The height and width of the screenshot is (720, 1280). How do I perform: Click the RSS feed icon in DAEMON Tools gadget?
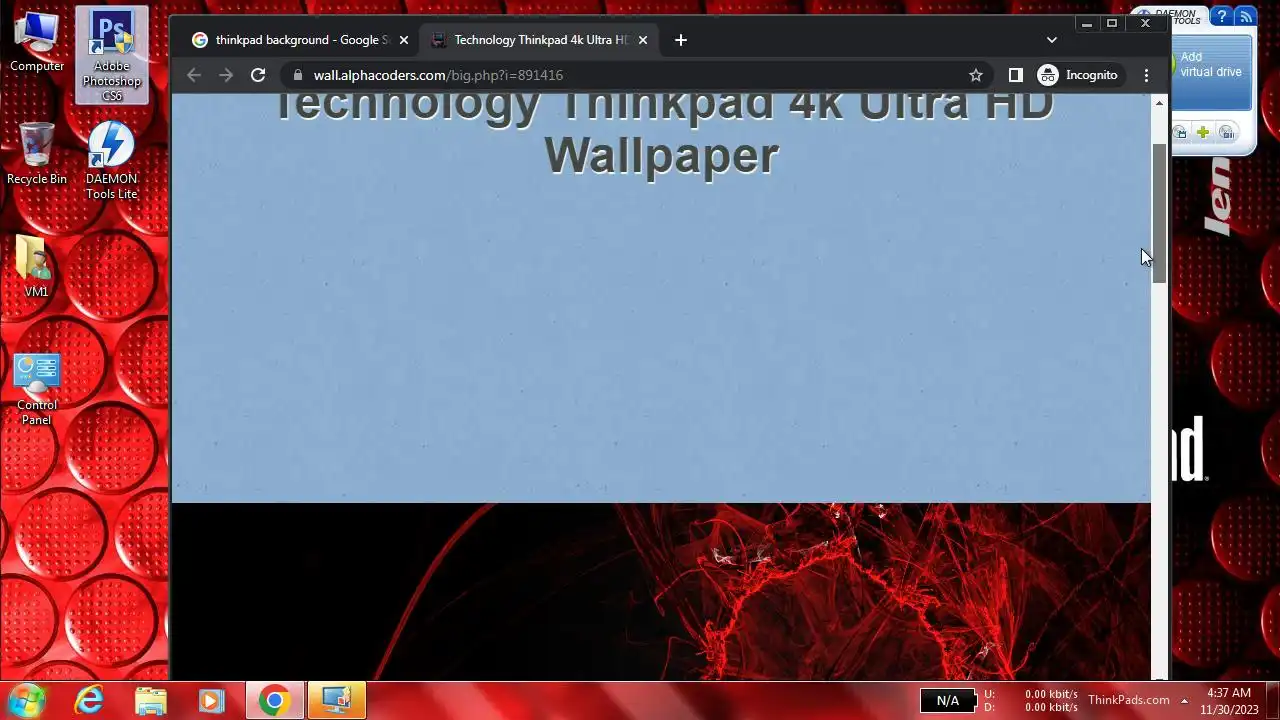[1245, 17]
